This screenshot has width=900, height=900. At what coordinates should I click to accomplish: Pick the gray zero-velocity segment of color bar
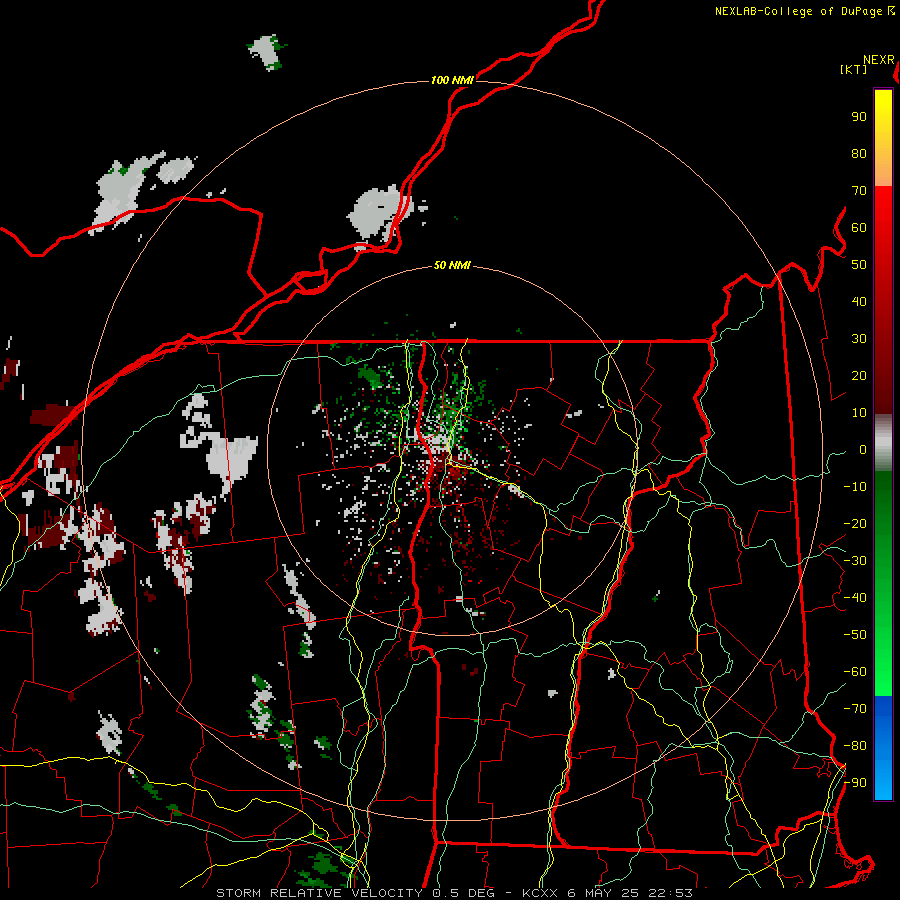tap(883, 442)
